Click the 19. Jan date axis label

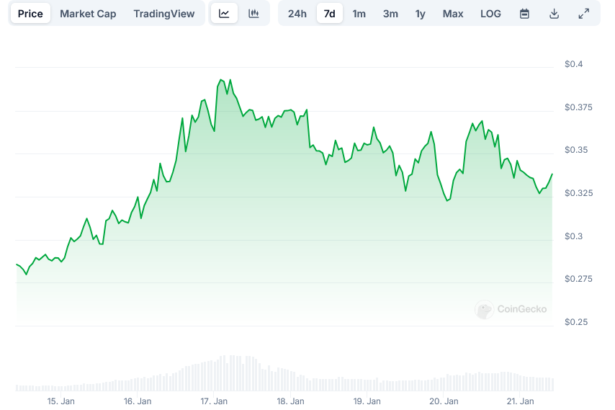tap(367, 400)
